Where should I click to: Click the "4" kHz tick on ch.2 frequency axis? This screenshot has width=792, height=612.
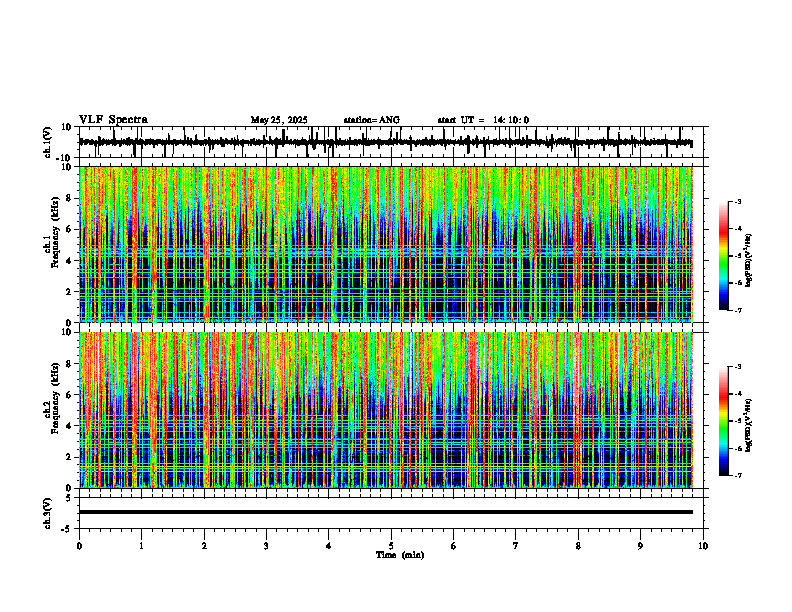tap(70, 426)
